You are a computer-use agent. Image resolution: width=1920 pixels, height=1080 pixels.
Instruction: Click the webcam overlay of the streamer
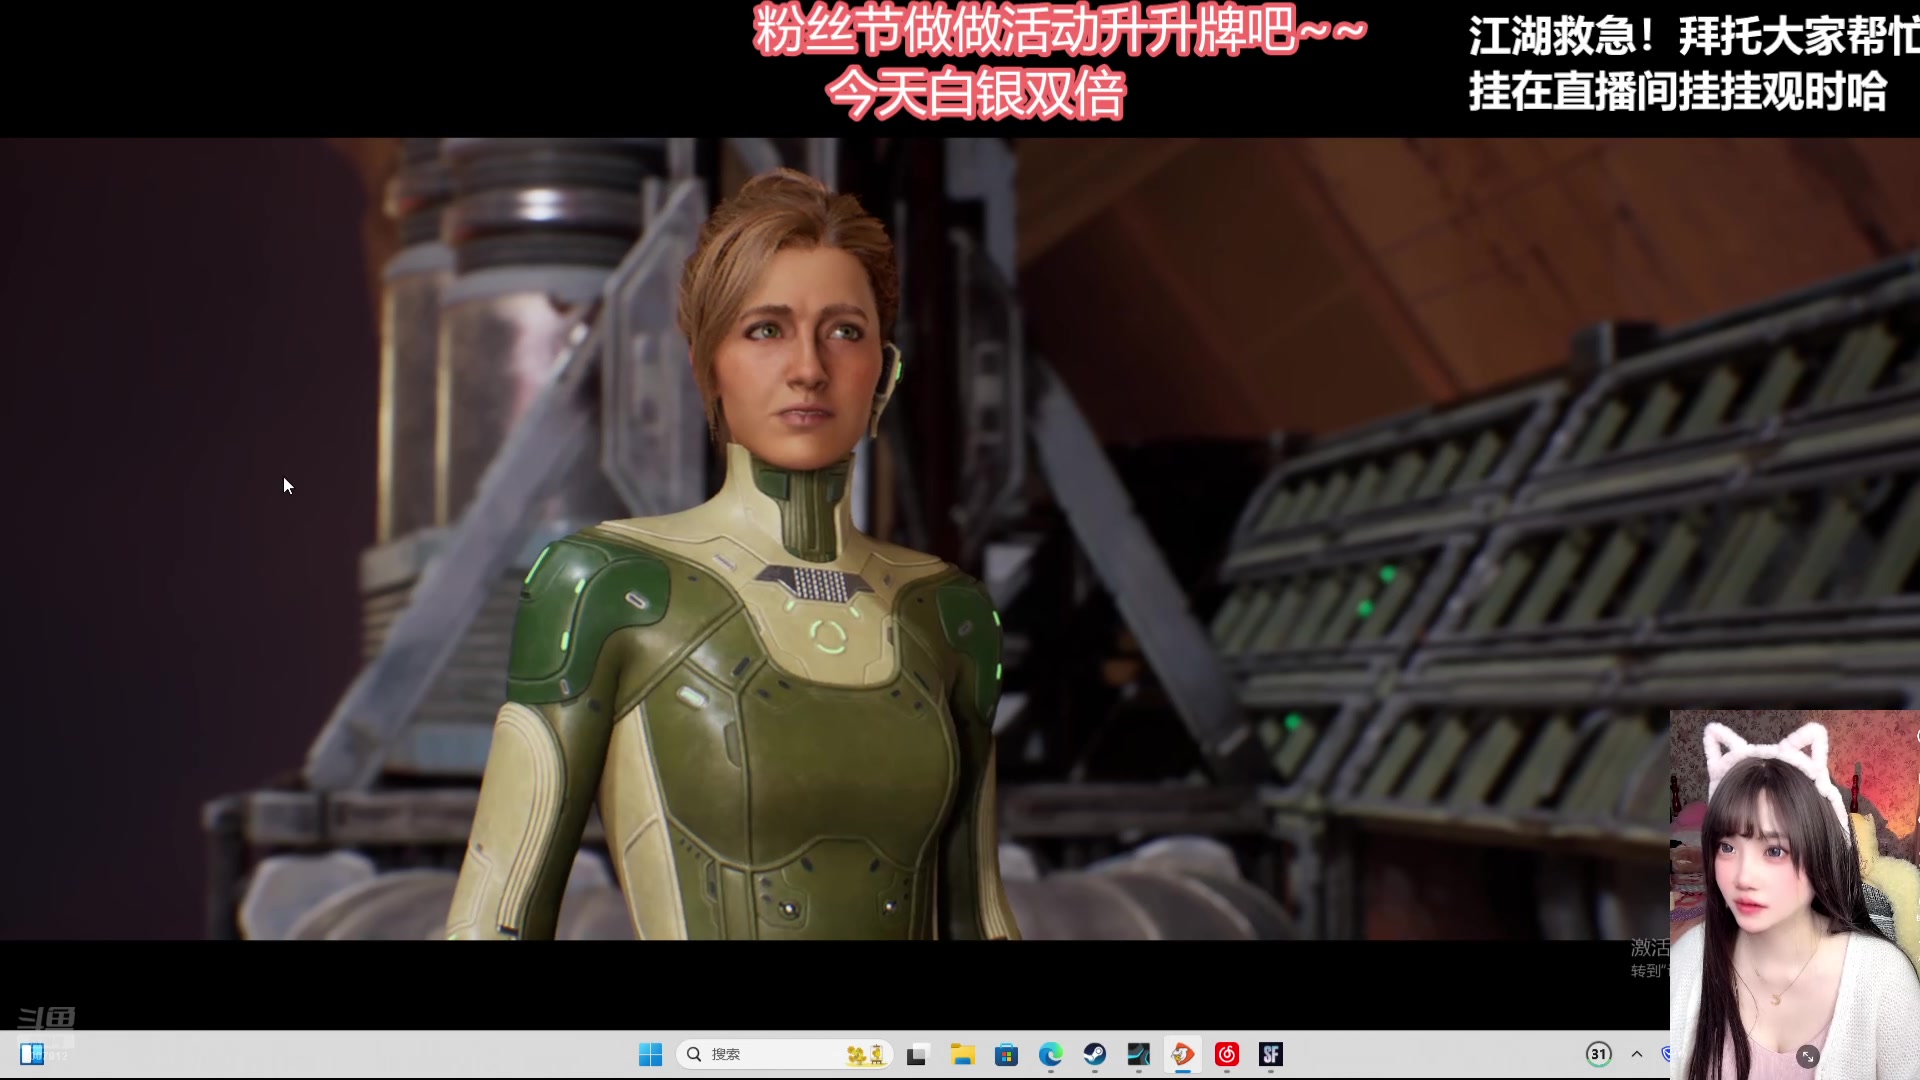(1795, 895)
